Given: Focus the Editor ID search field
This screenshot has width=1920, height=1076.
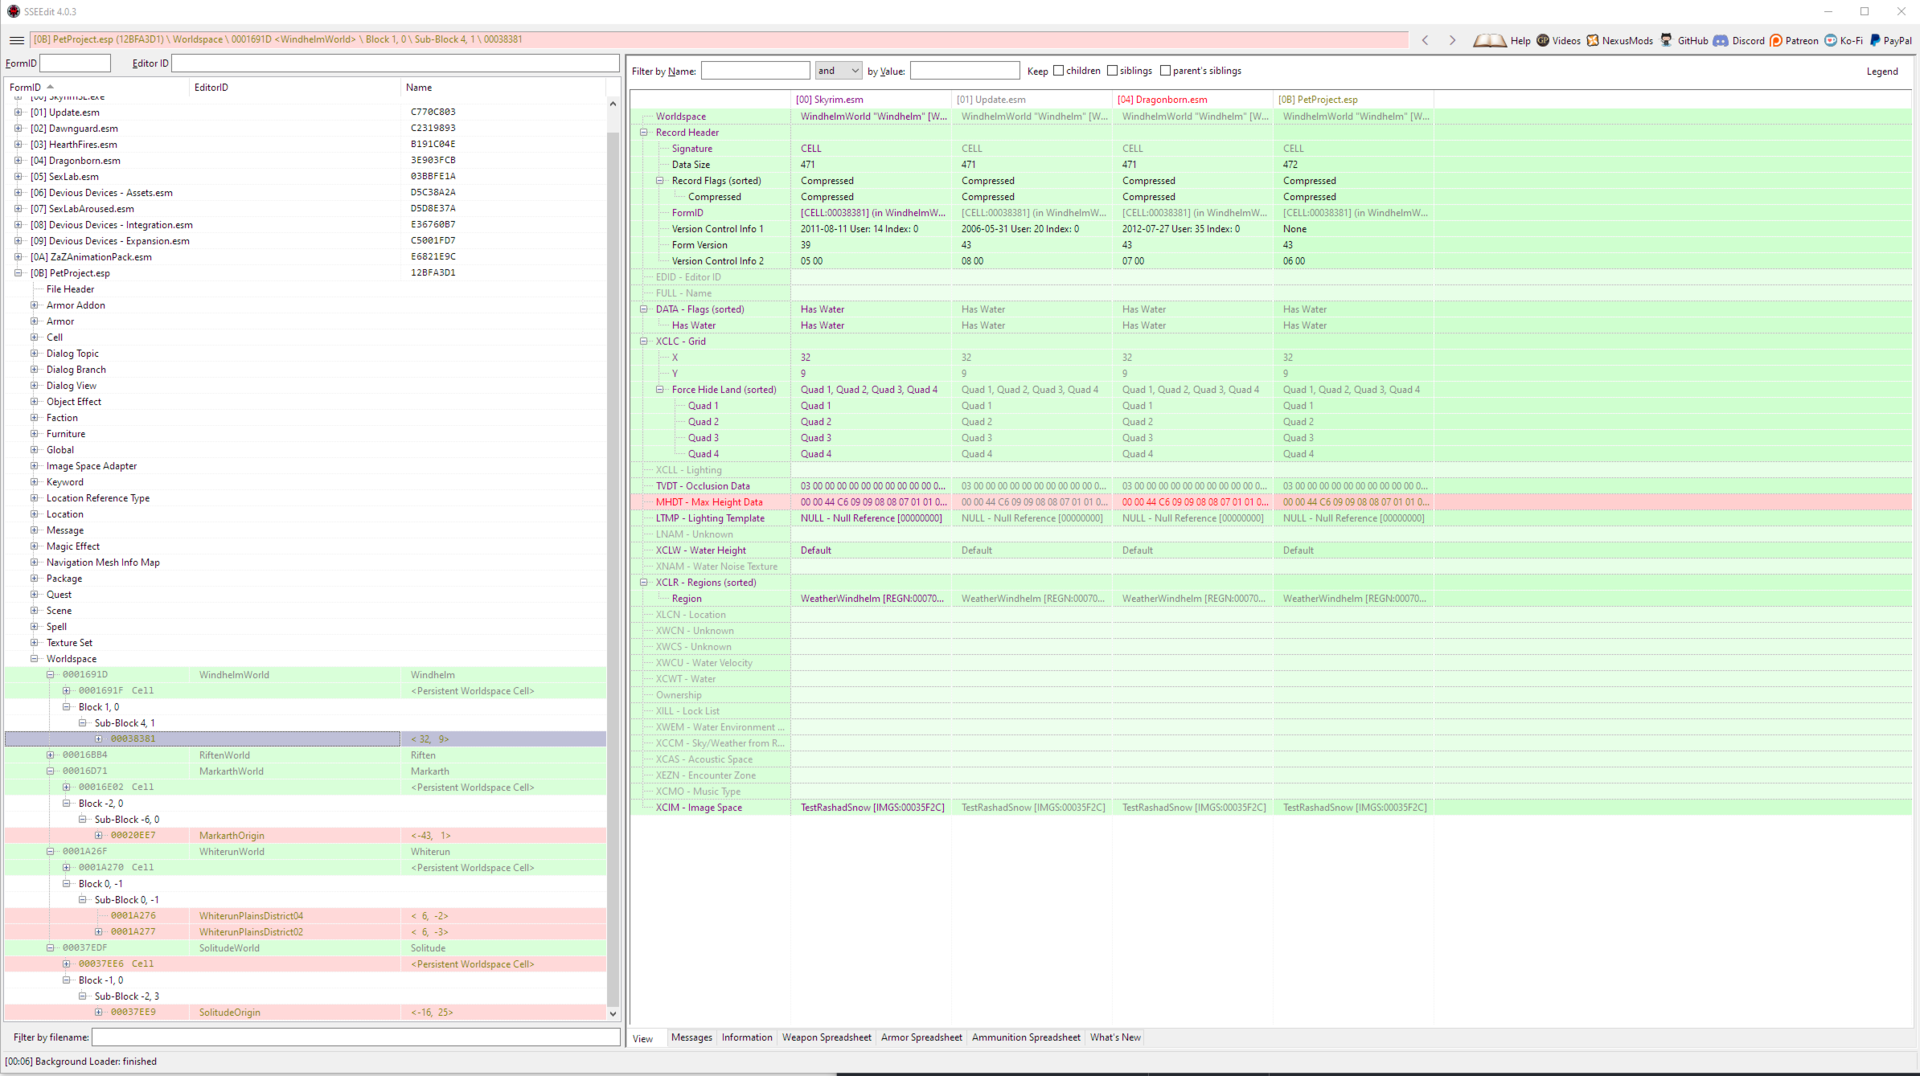Looking at the screenshot, I should (395, 63).
